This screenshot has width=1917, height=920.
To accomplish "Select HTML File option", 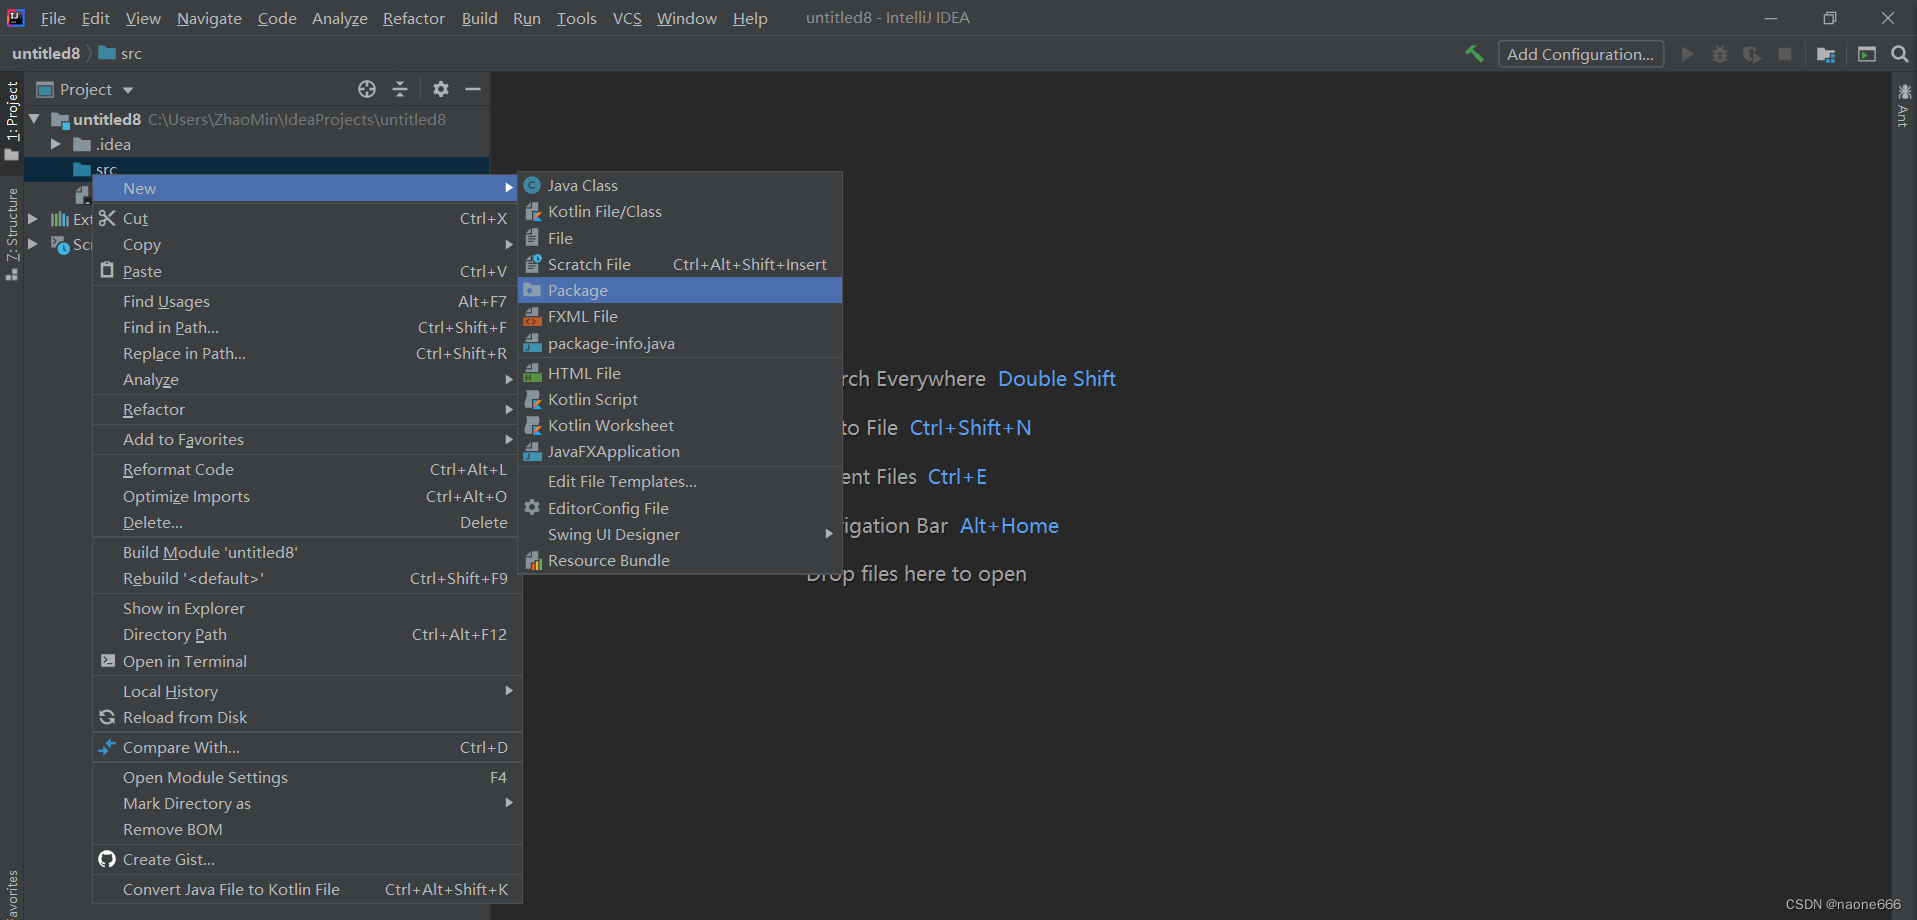I will pos(680,373).
